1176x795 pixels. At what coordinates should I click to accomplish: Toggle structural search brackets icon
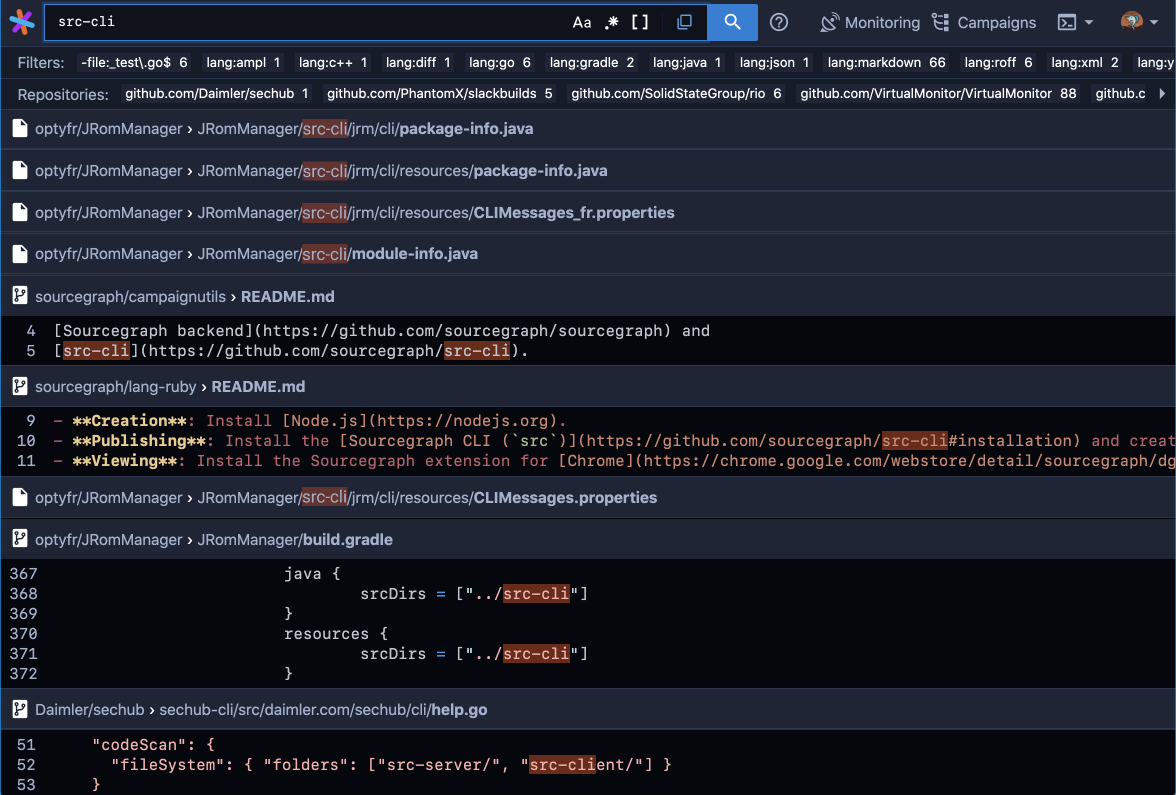point(640,22)
